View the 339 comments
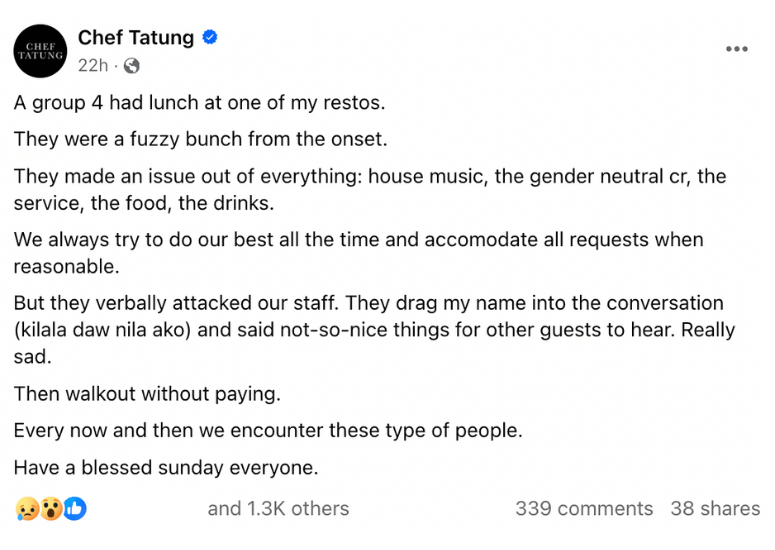 click(584, 508)
